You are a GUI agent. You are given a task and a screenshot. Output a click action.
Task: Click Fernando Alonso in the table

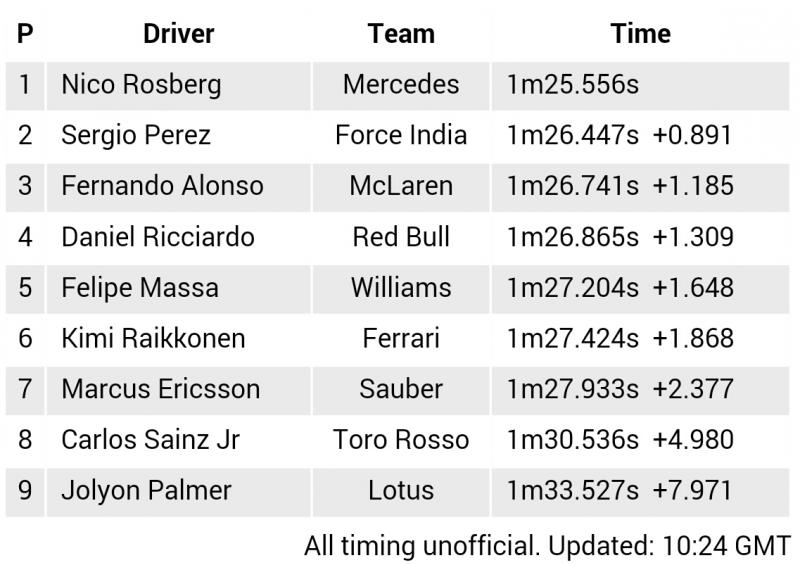coord(162,186)
